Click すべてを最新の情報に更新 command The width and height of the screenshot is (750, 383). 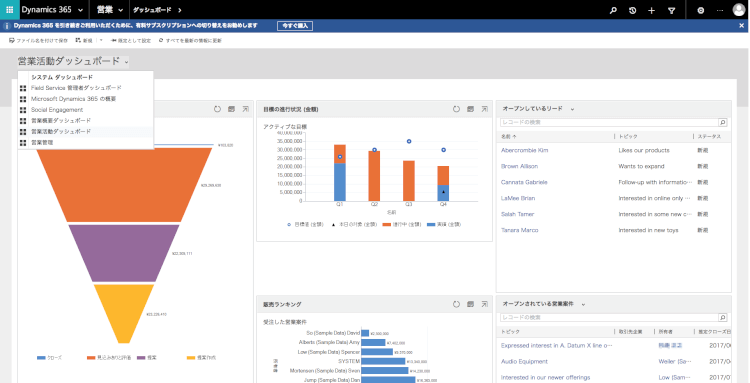[190, 41]
